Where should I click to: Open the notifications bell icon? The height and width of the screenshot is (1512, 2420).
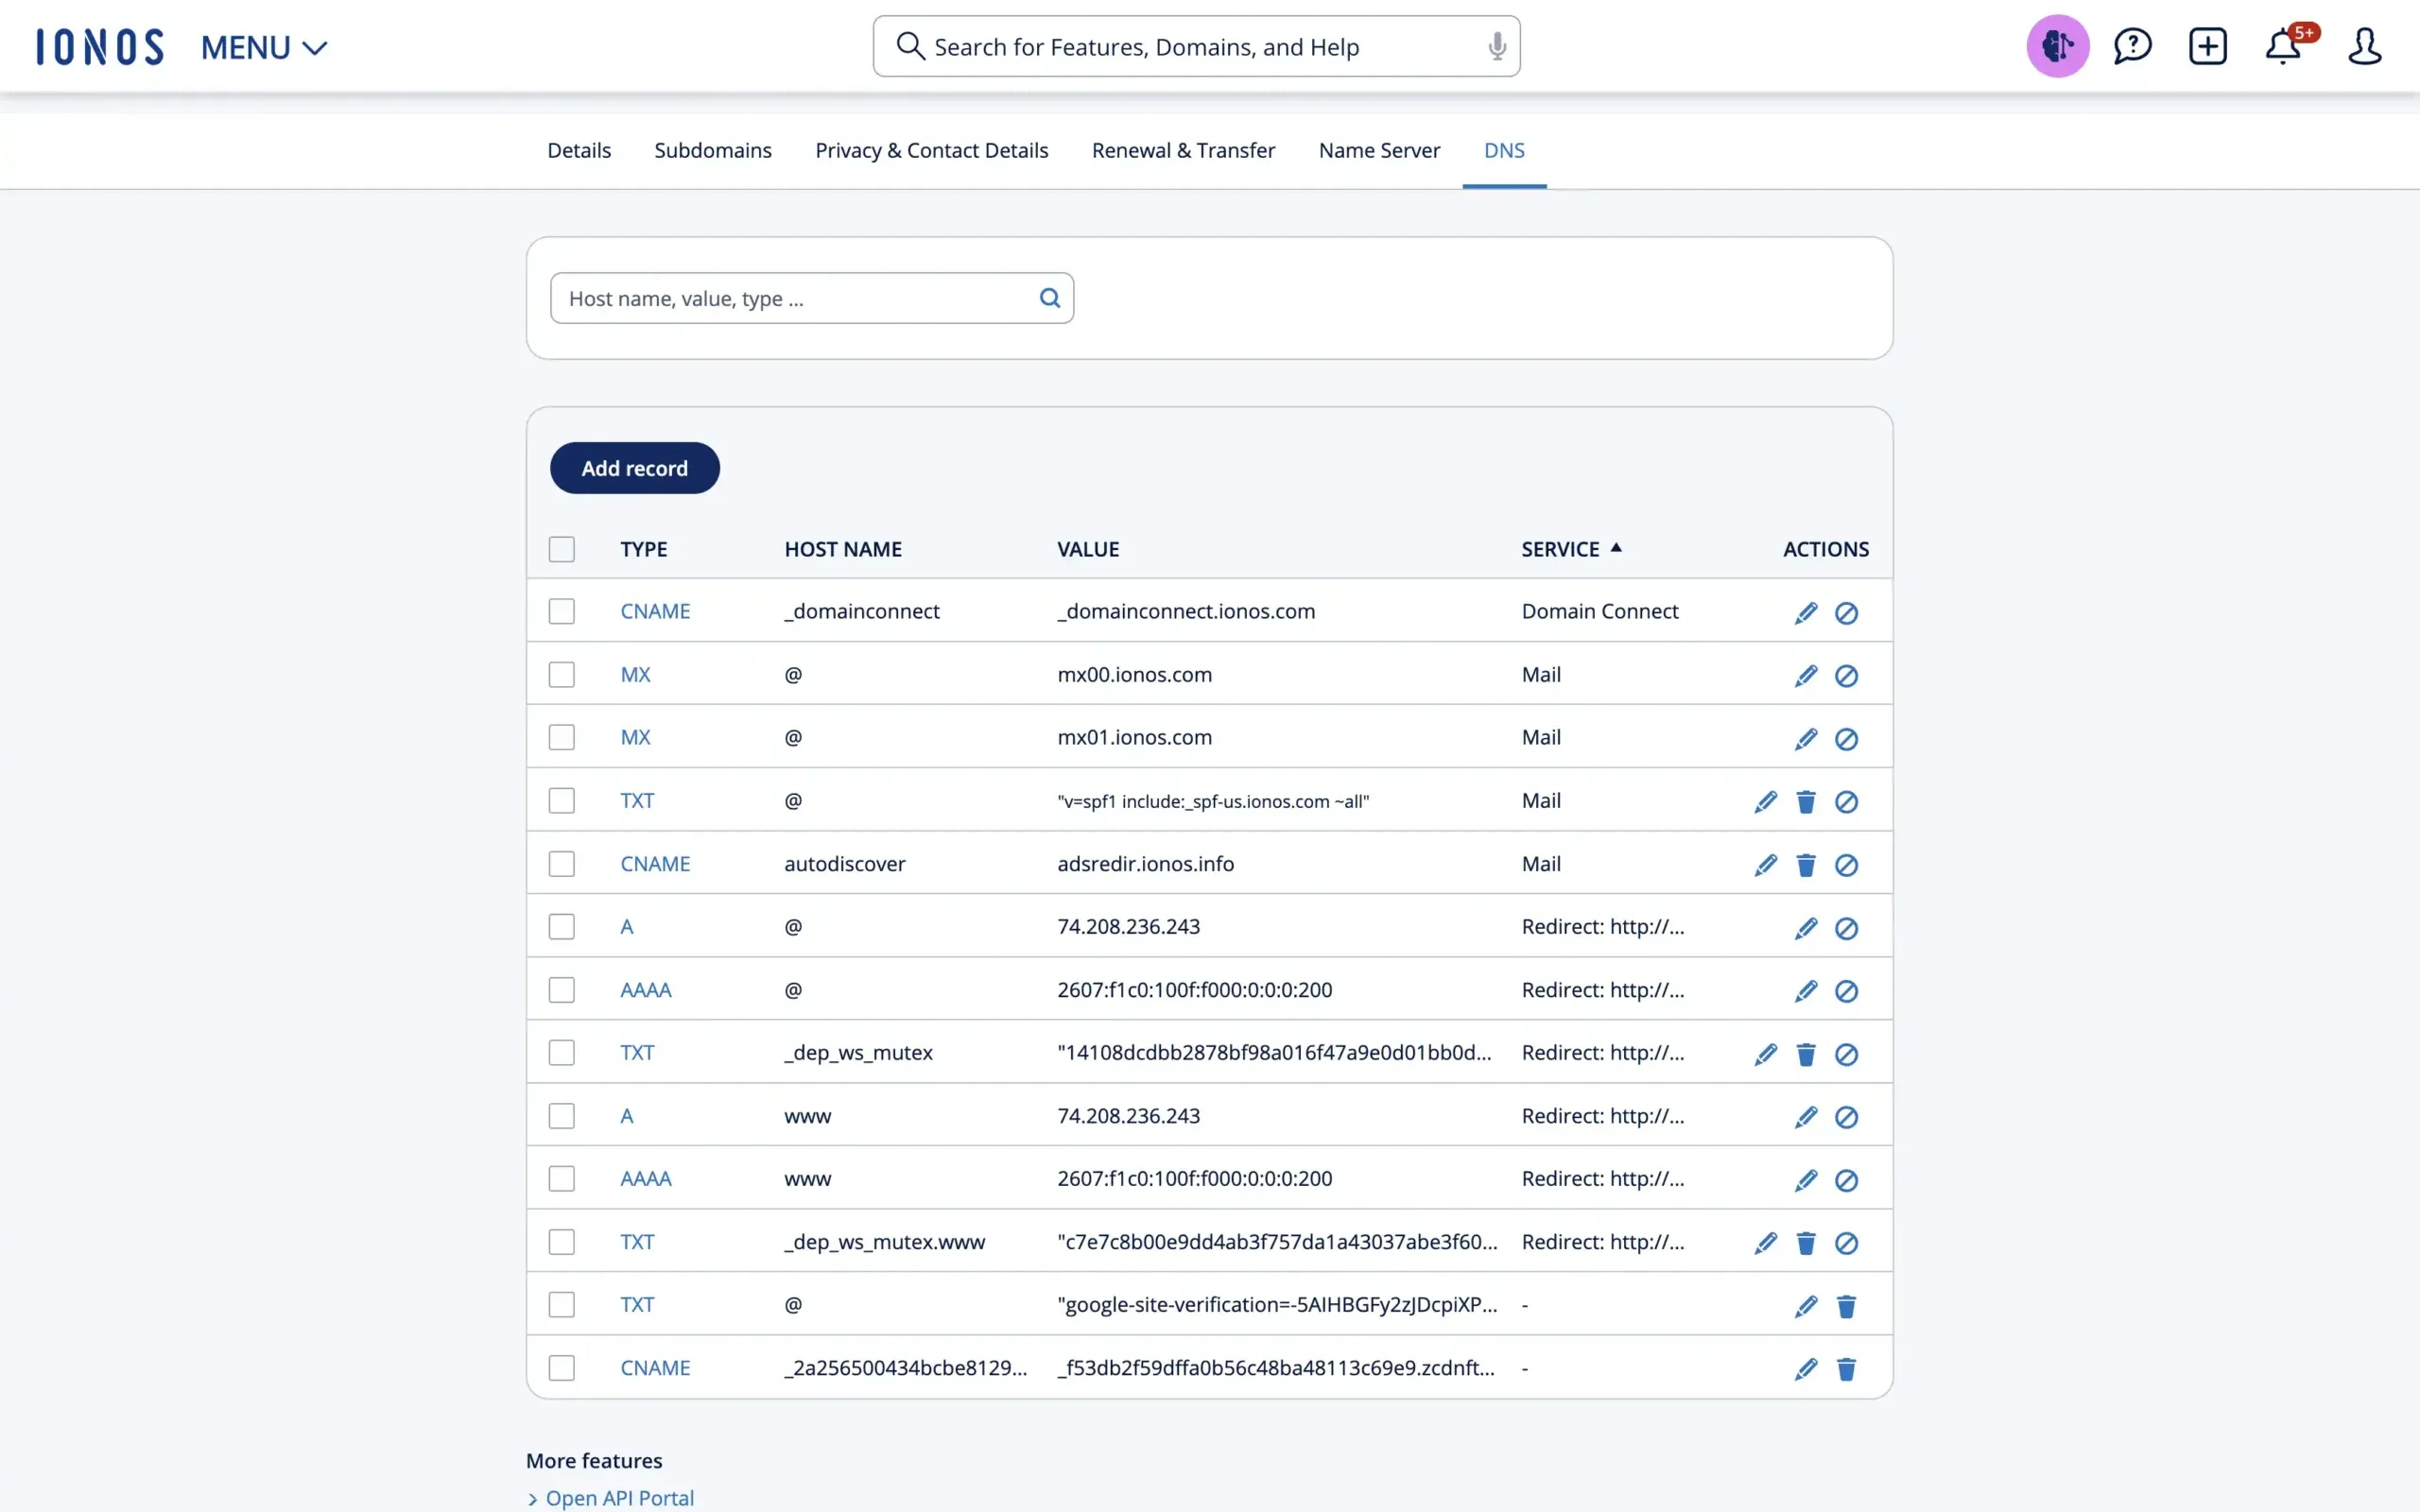(x=2283, y=46)
